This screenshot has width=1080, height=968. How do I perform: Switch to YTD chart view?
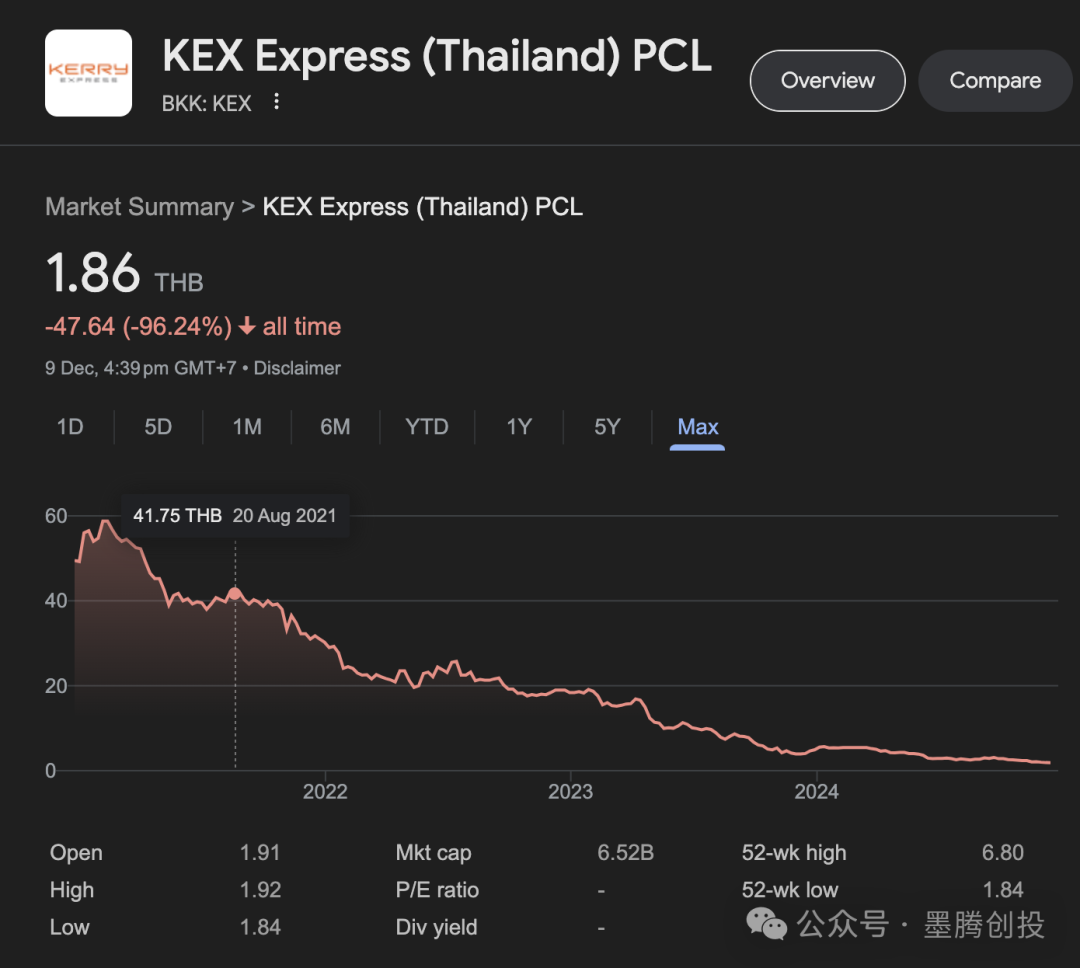[427, 427]
